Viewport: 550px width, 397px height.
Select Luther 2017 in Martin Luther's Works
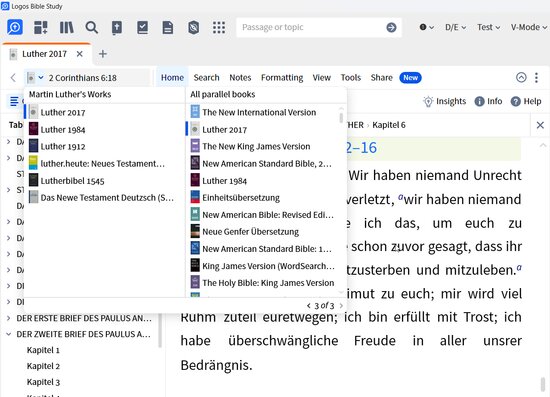tap(104, 112)
